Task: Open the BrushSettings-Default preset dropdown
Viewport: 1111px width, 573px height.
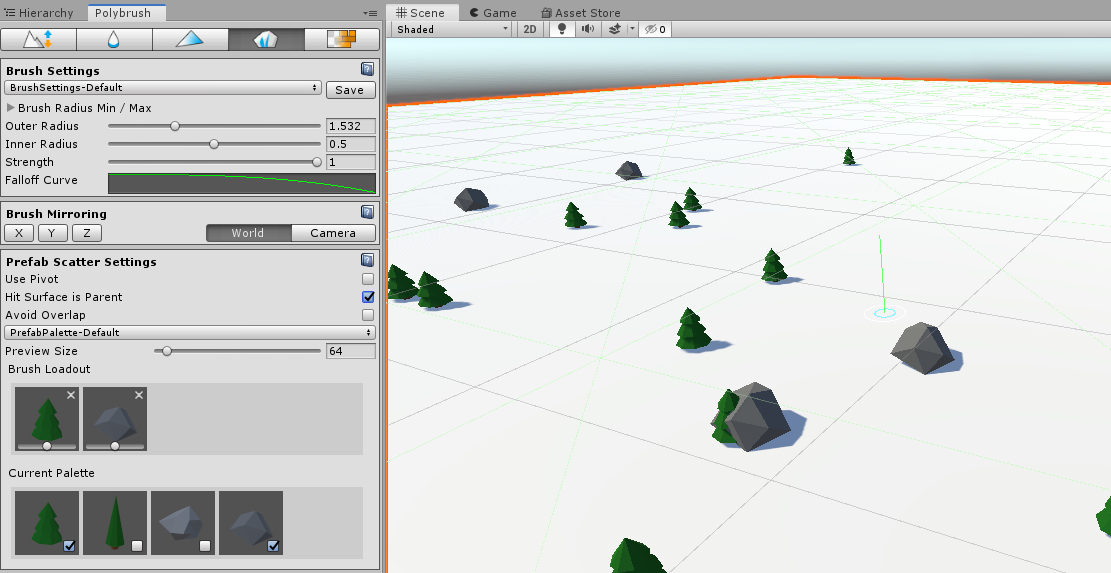Action: coord(162,89)
